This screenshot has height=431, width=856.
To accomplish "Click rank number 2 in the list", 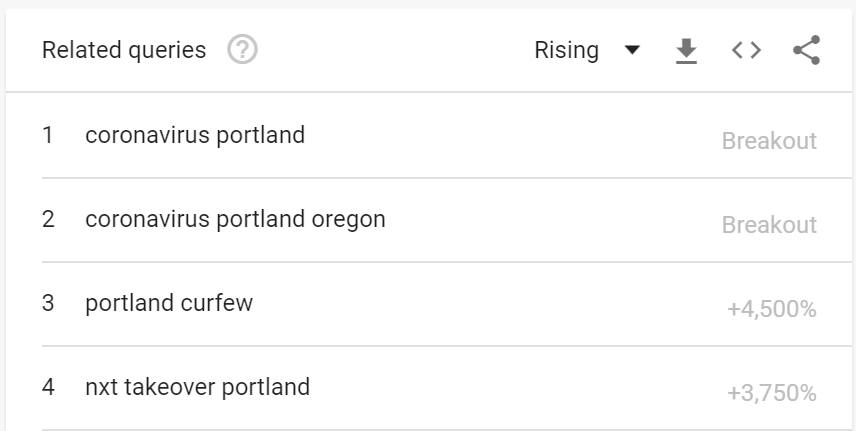I will click(48, 219).
